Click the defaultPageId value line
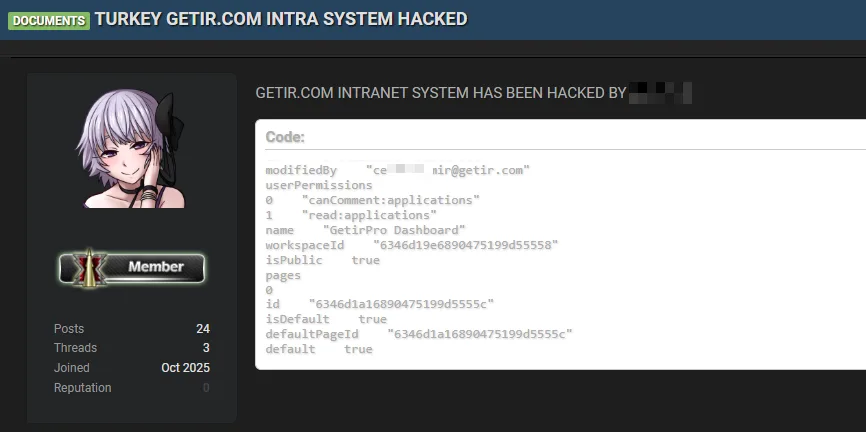The image size is (866, 432). [418, 334]
